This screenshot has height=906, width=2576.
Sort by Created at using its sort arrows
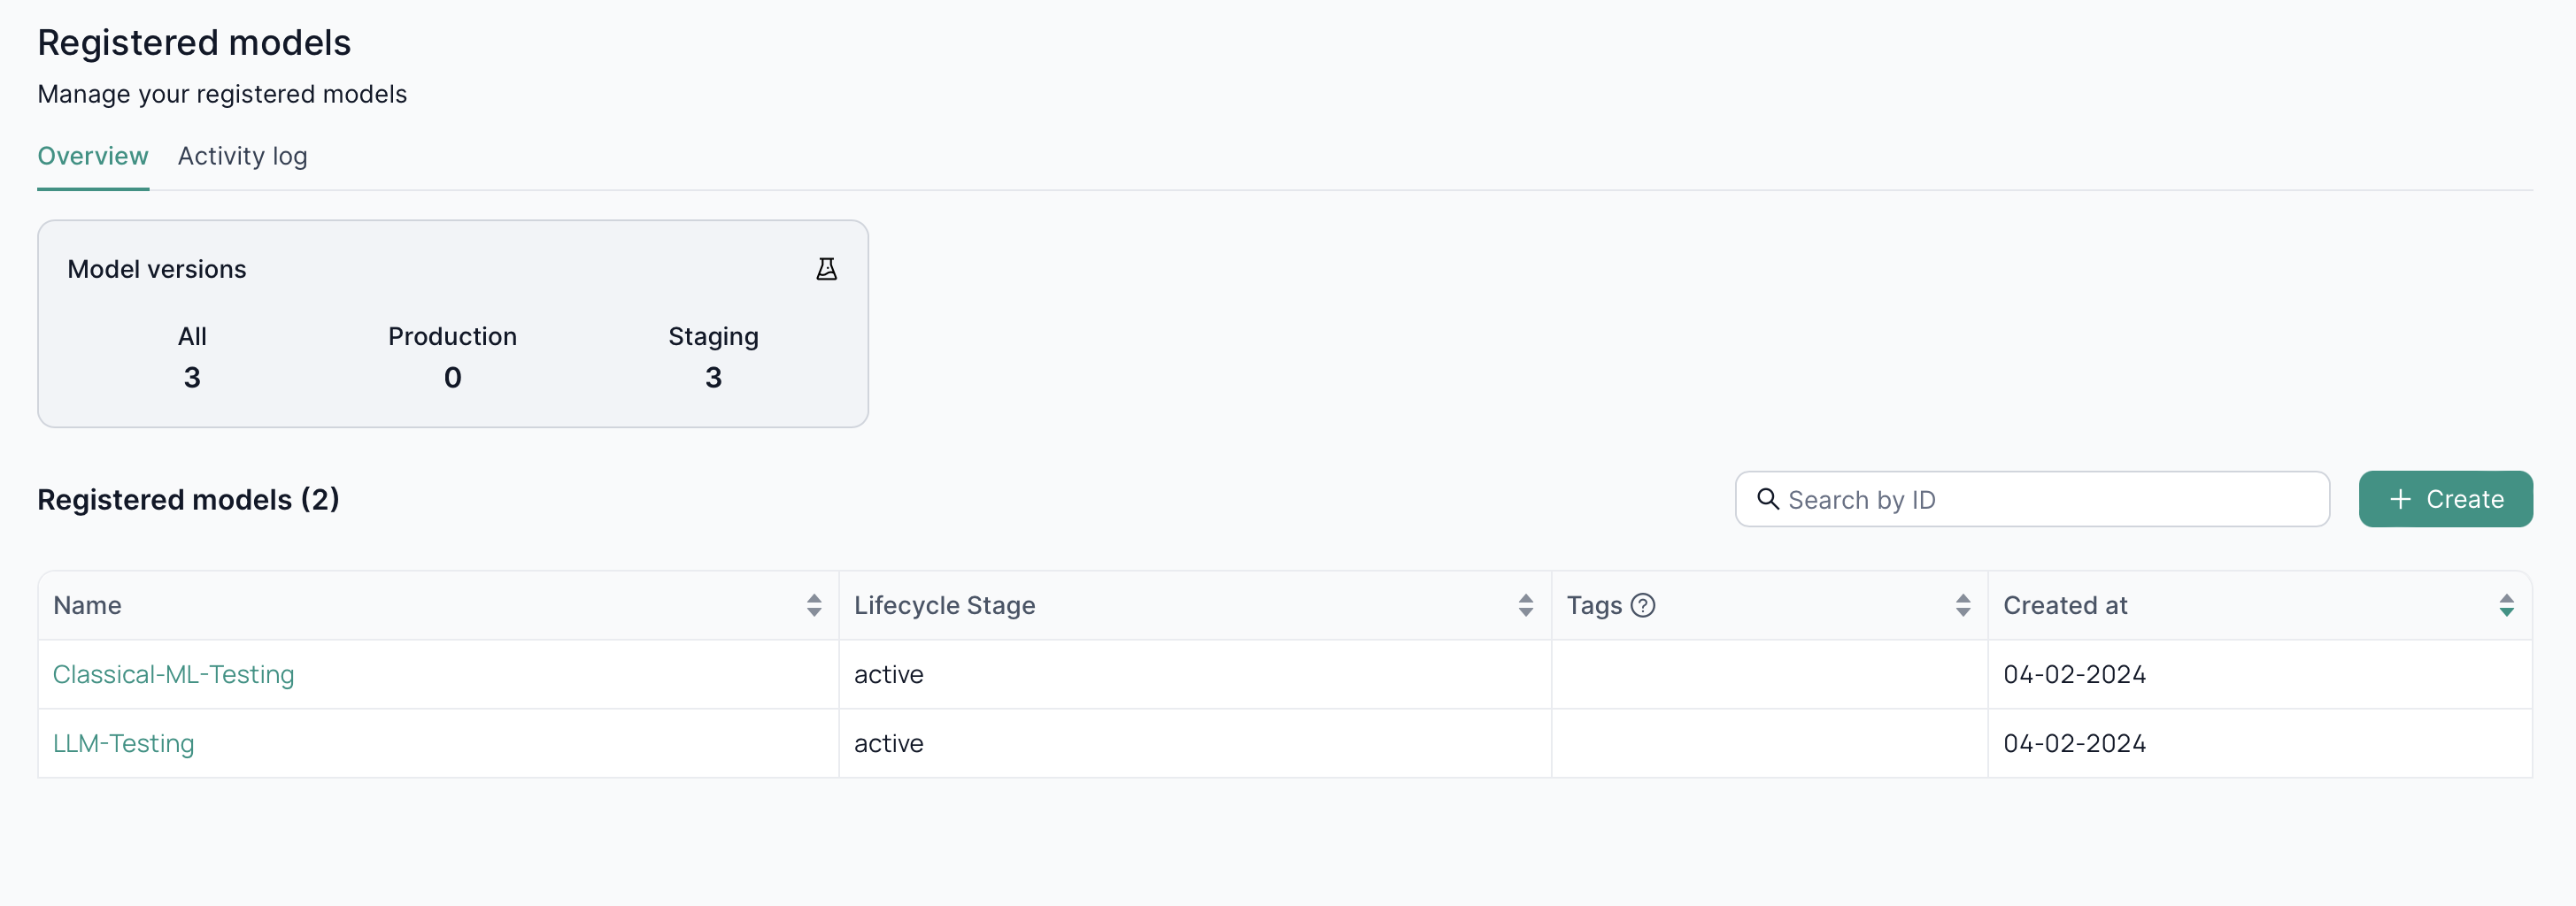pyautogui.click(x=2505, y=605)
